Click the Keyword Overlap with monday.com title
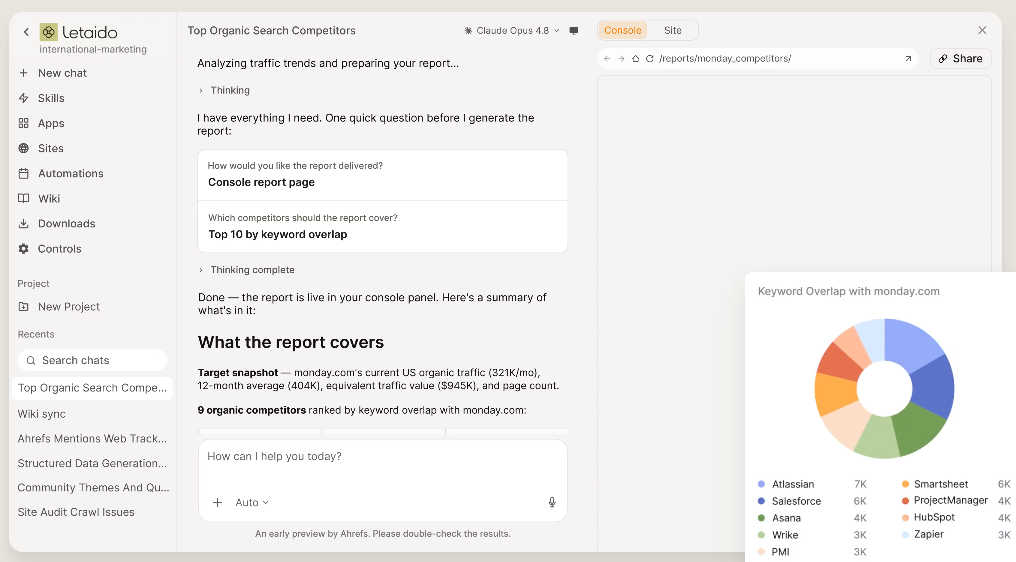This screenshot has height=562, width=1016. [x=848, y=291]
